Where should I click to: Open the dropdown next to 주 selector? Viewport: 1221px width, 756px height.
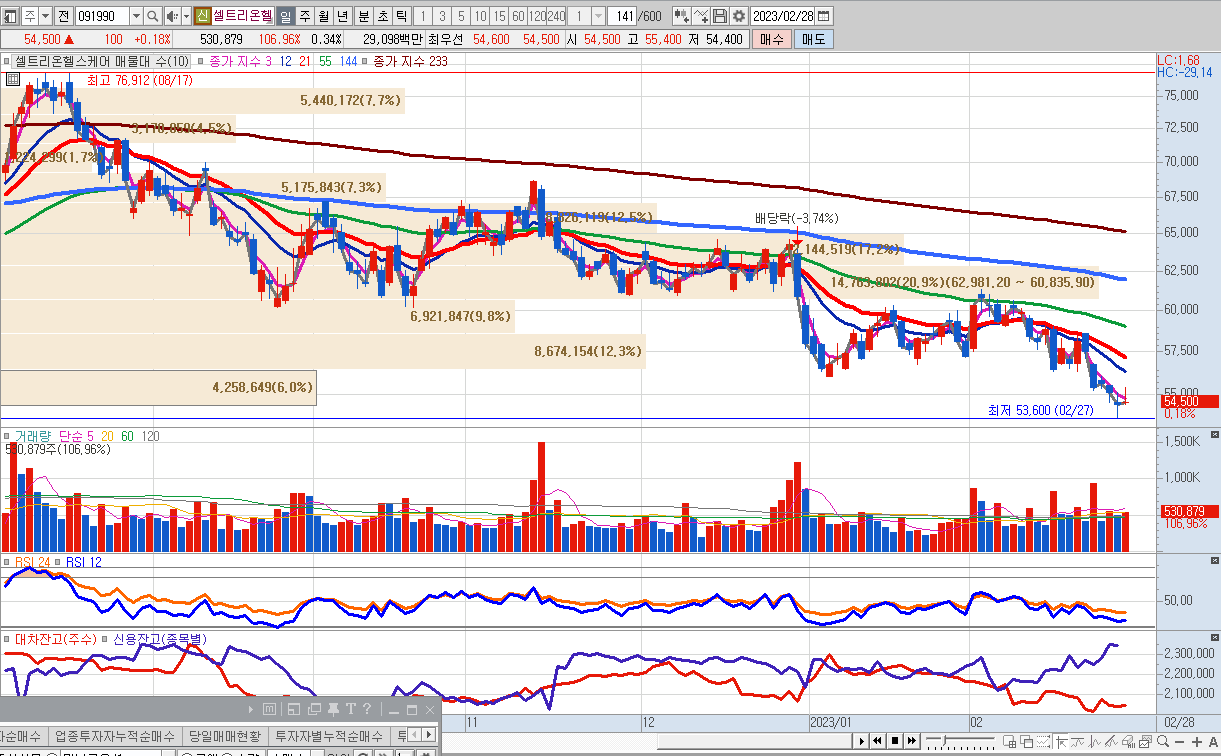point(46,16)
